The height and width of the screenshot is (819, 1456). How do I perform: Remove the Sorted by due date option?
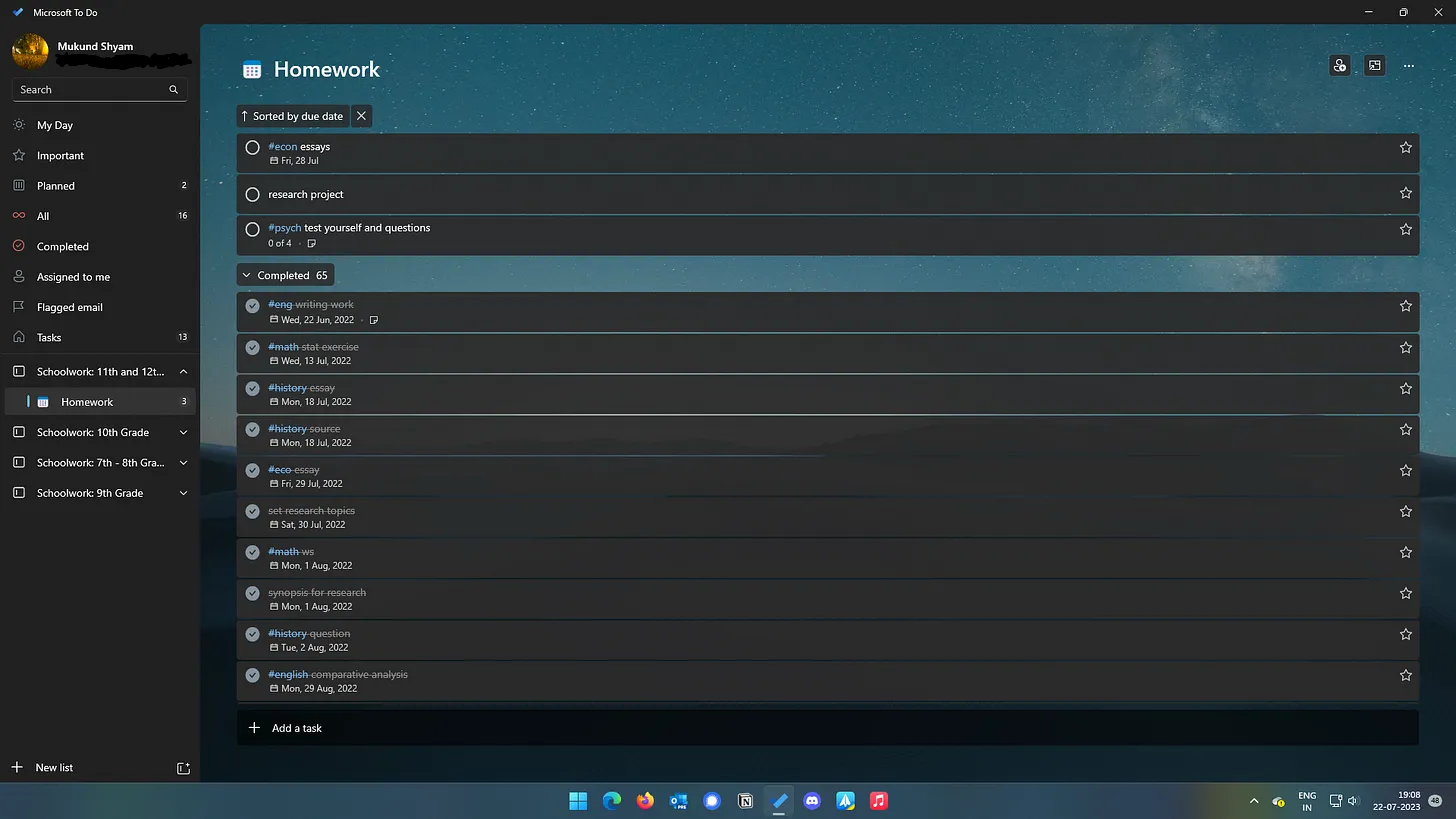click(361, 116)
